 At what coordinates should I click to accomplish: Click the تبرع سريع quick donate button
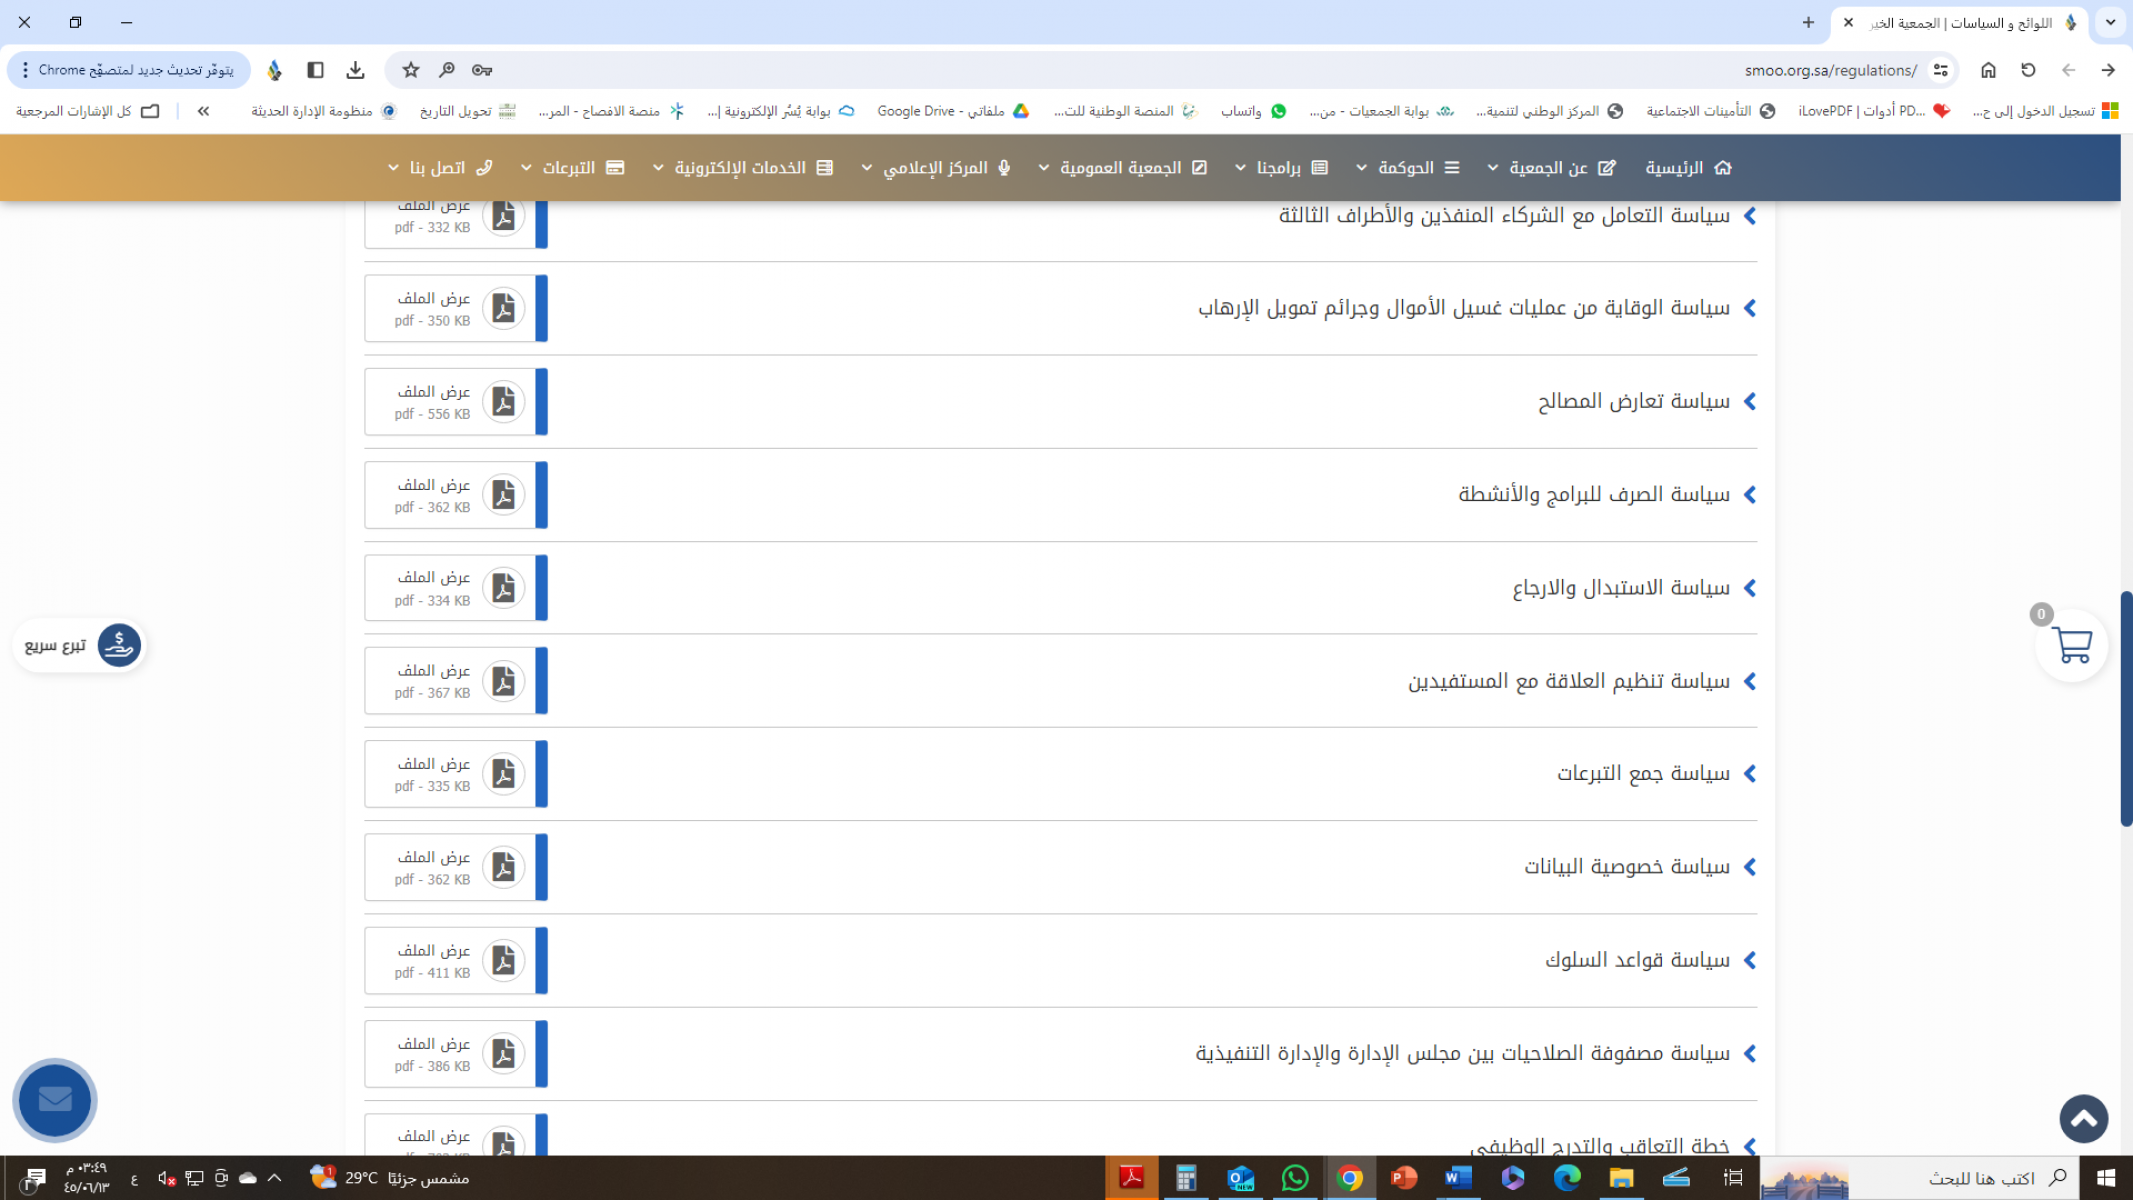[x=80, y=645]
